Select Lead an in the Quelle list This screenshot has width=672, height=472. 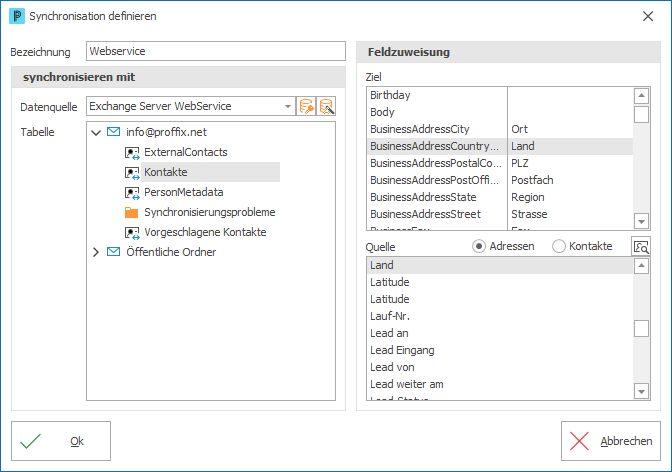500,333
